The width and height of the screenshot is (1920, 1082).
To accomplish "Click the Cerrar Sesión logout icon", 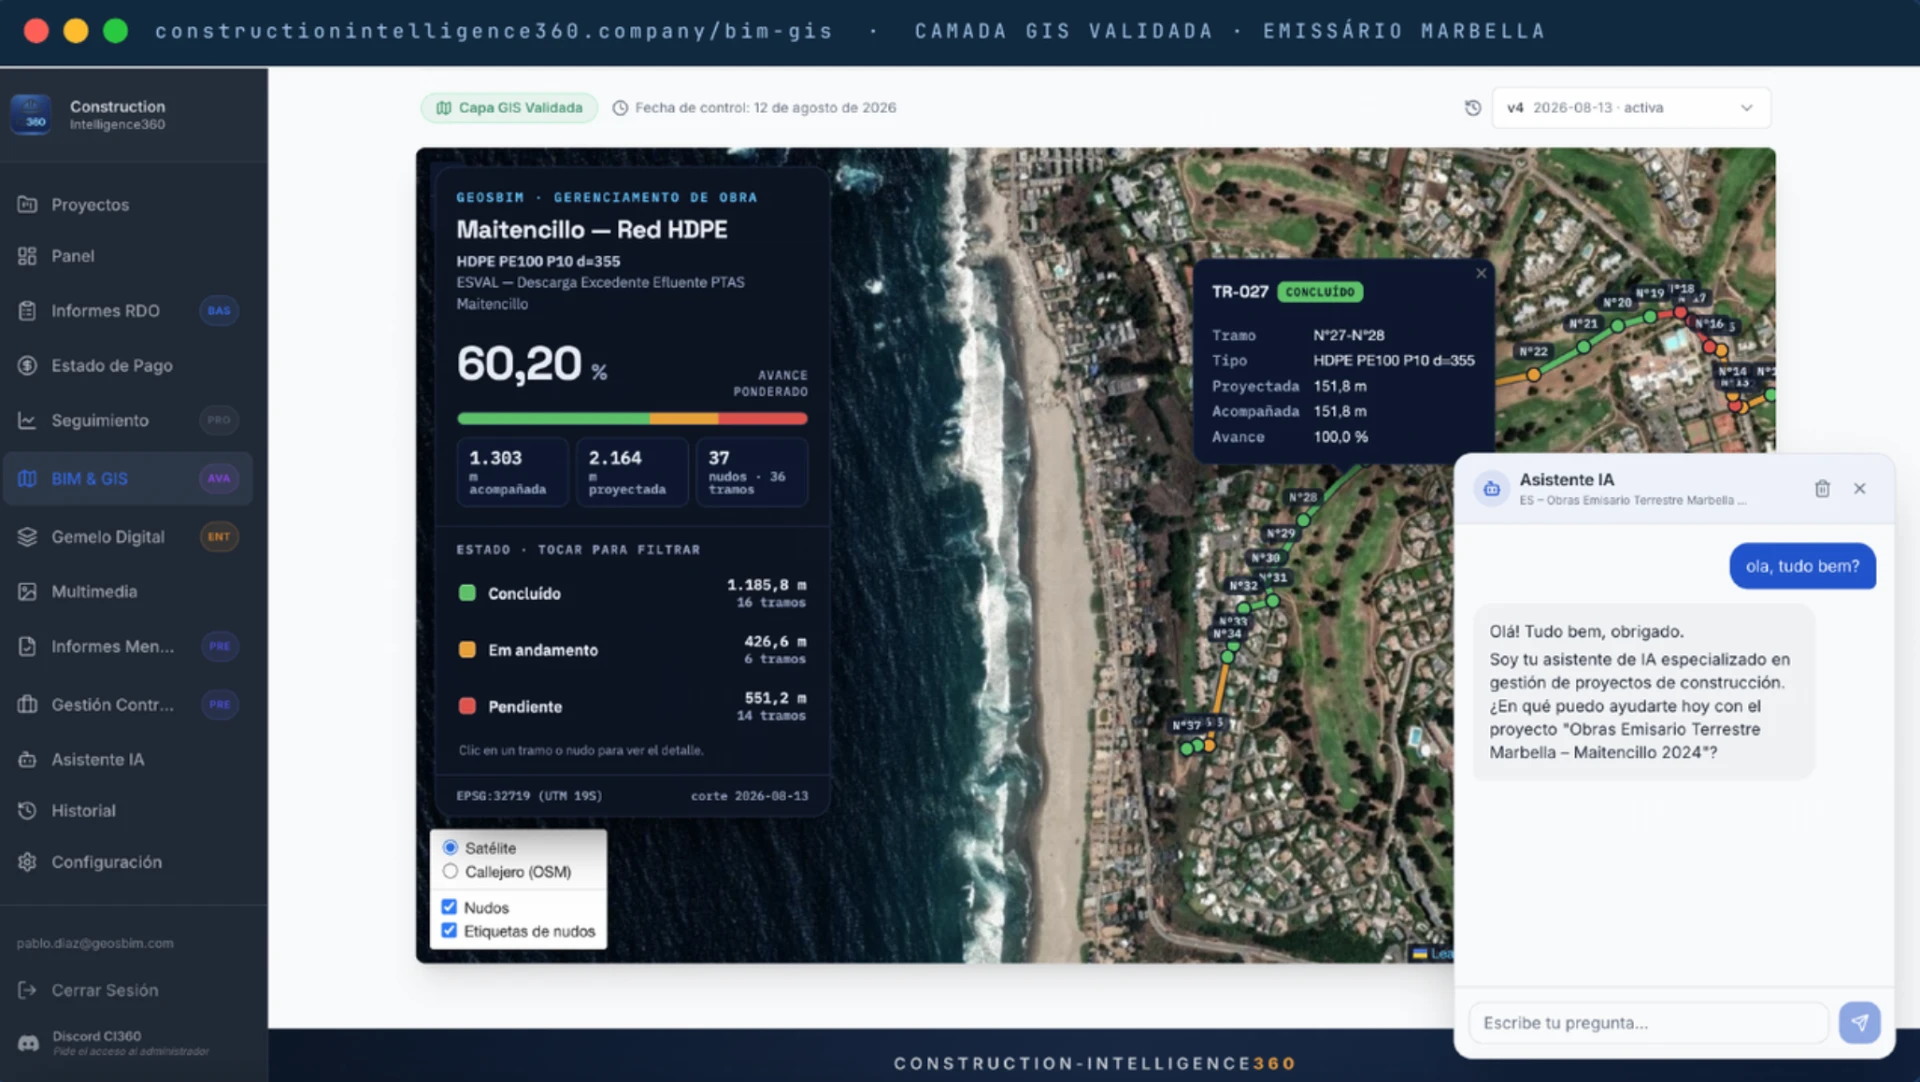I will tap(27, 990).
